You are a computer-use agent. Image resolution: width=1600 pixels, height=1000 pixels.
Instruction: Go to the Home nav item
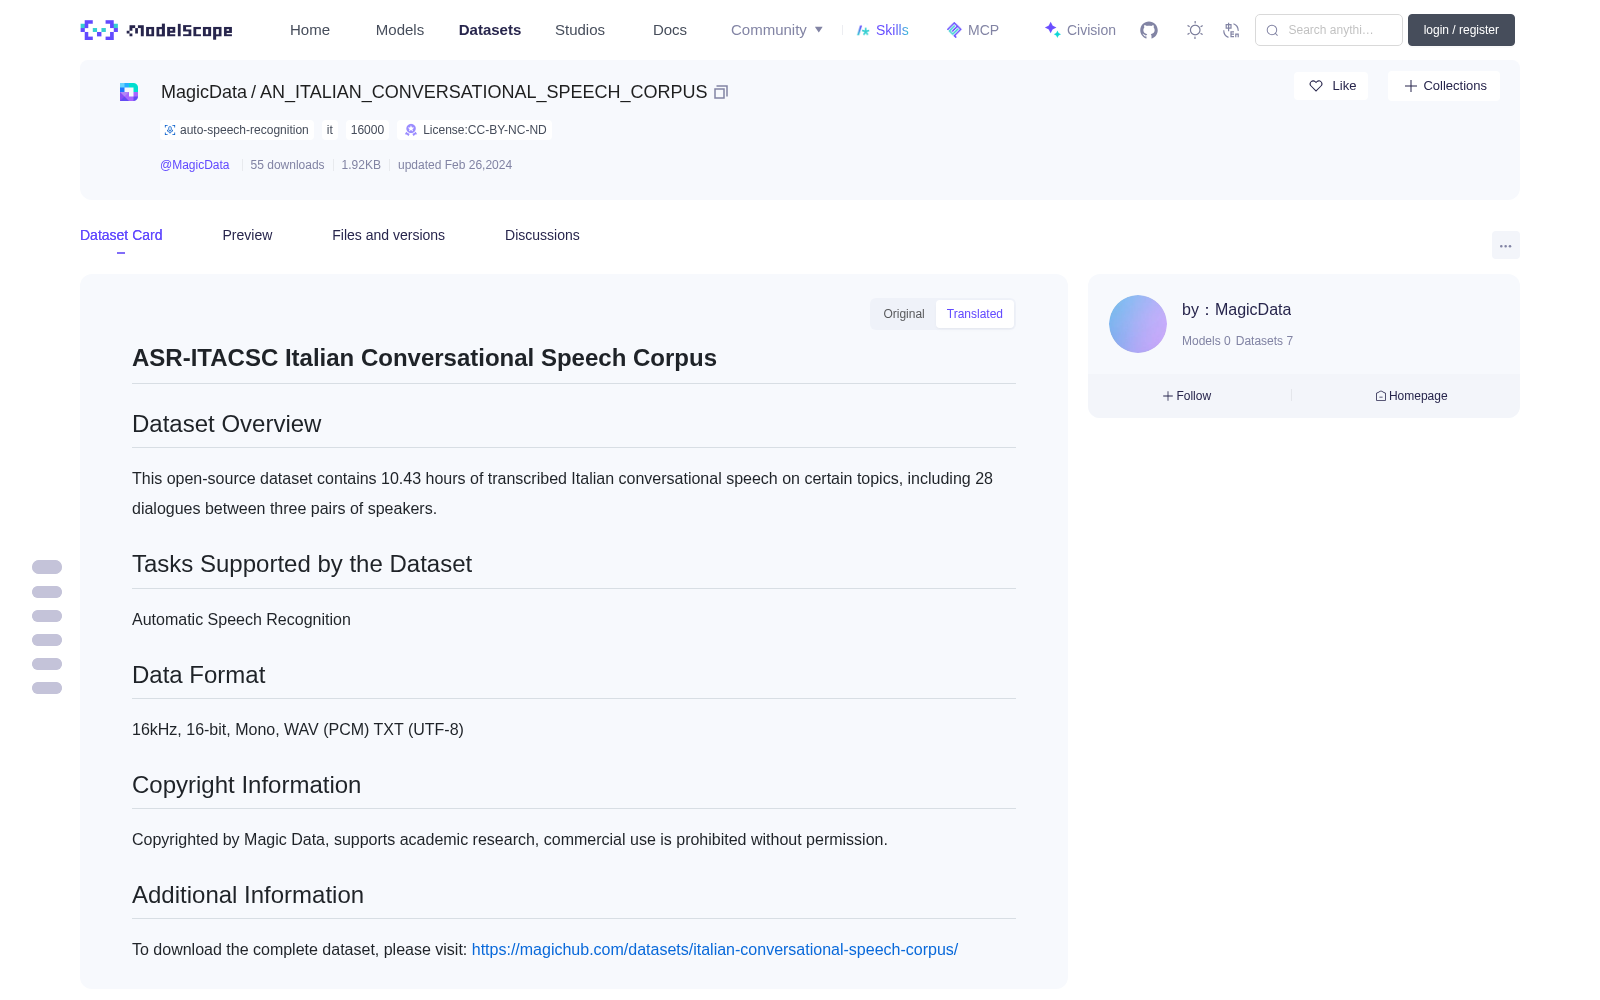(x=310, y=30)
